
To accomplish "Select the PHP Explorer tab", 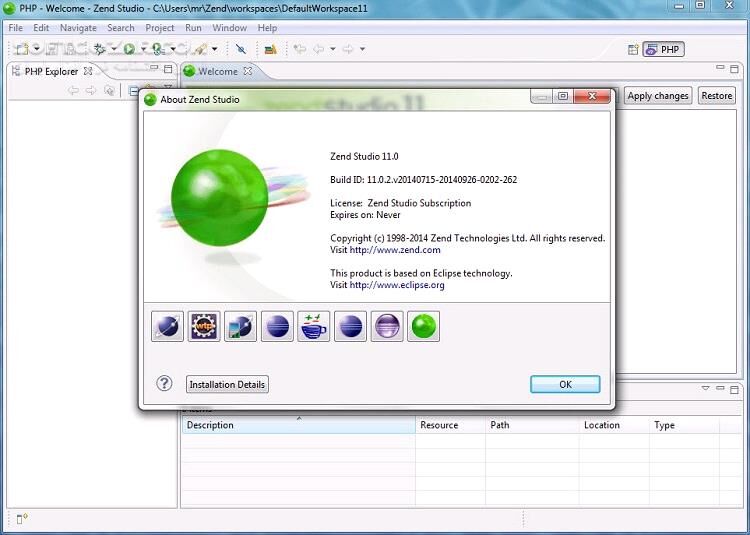I will [x=51, y=71].
